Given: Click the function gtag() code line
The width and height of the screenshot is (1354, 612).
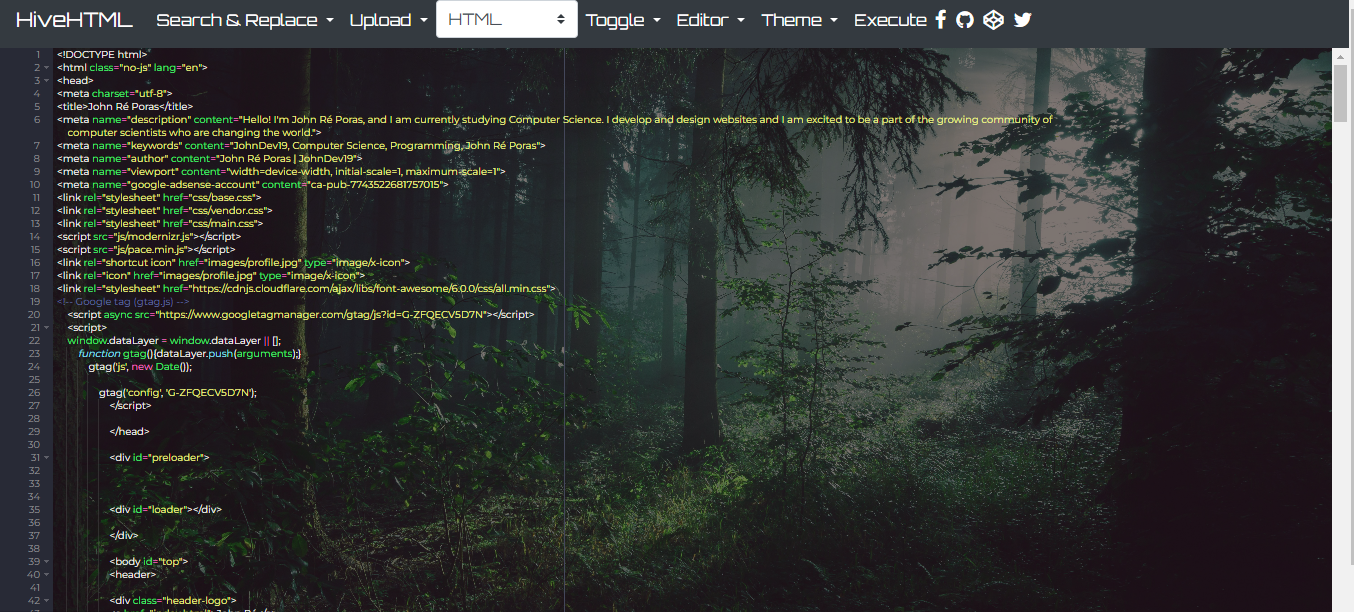Looking at the screenshot, I should (x=189, y=353).
